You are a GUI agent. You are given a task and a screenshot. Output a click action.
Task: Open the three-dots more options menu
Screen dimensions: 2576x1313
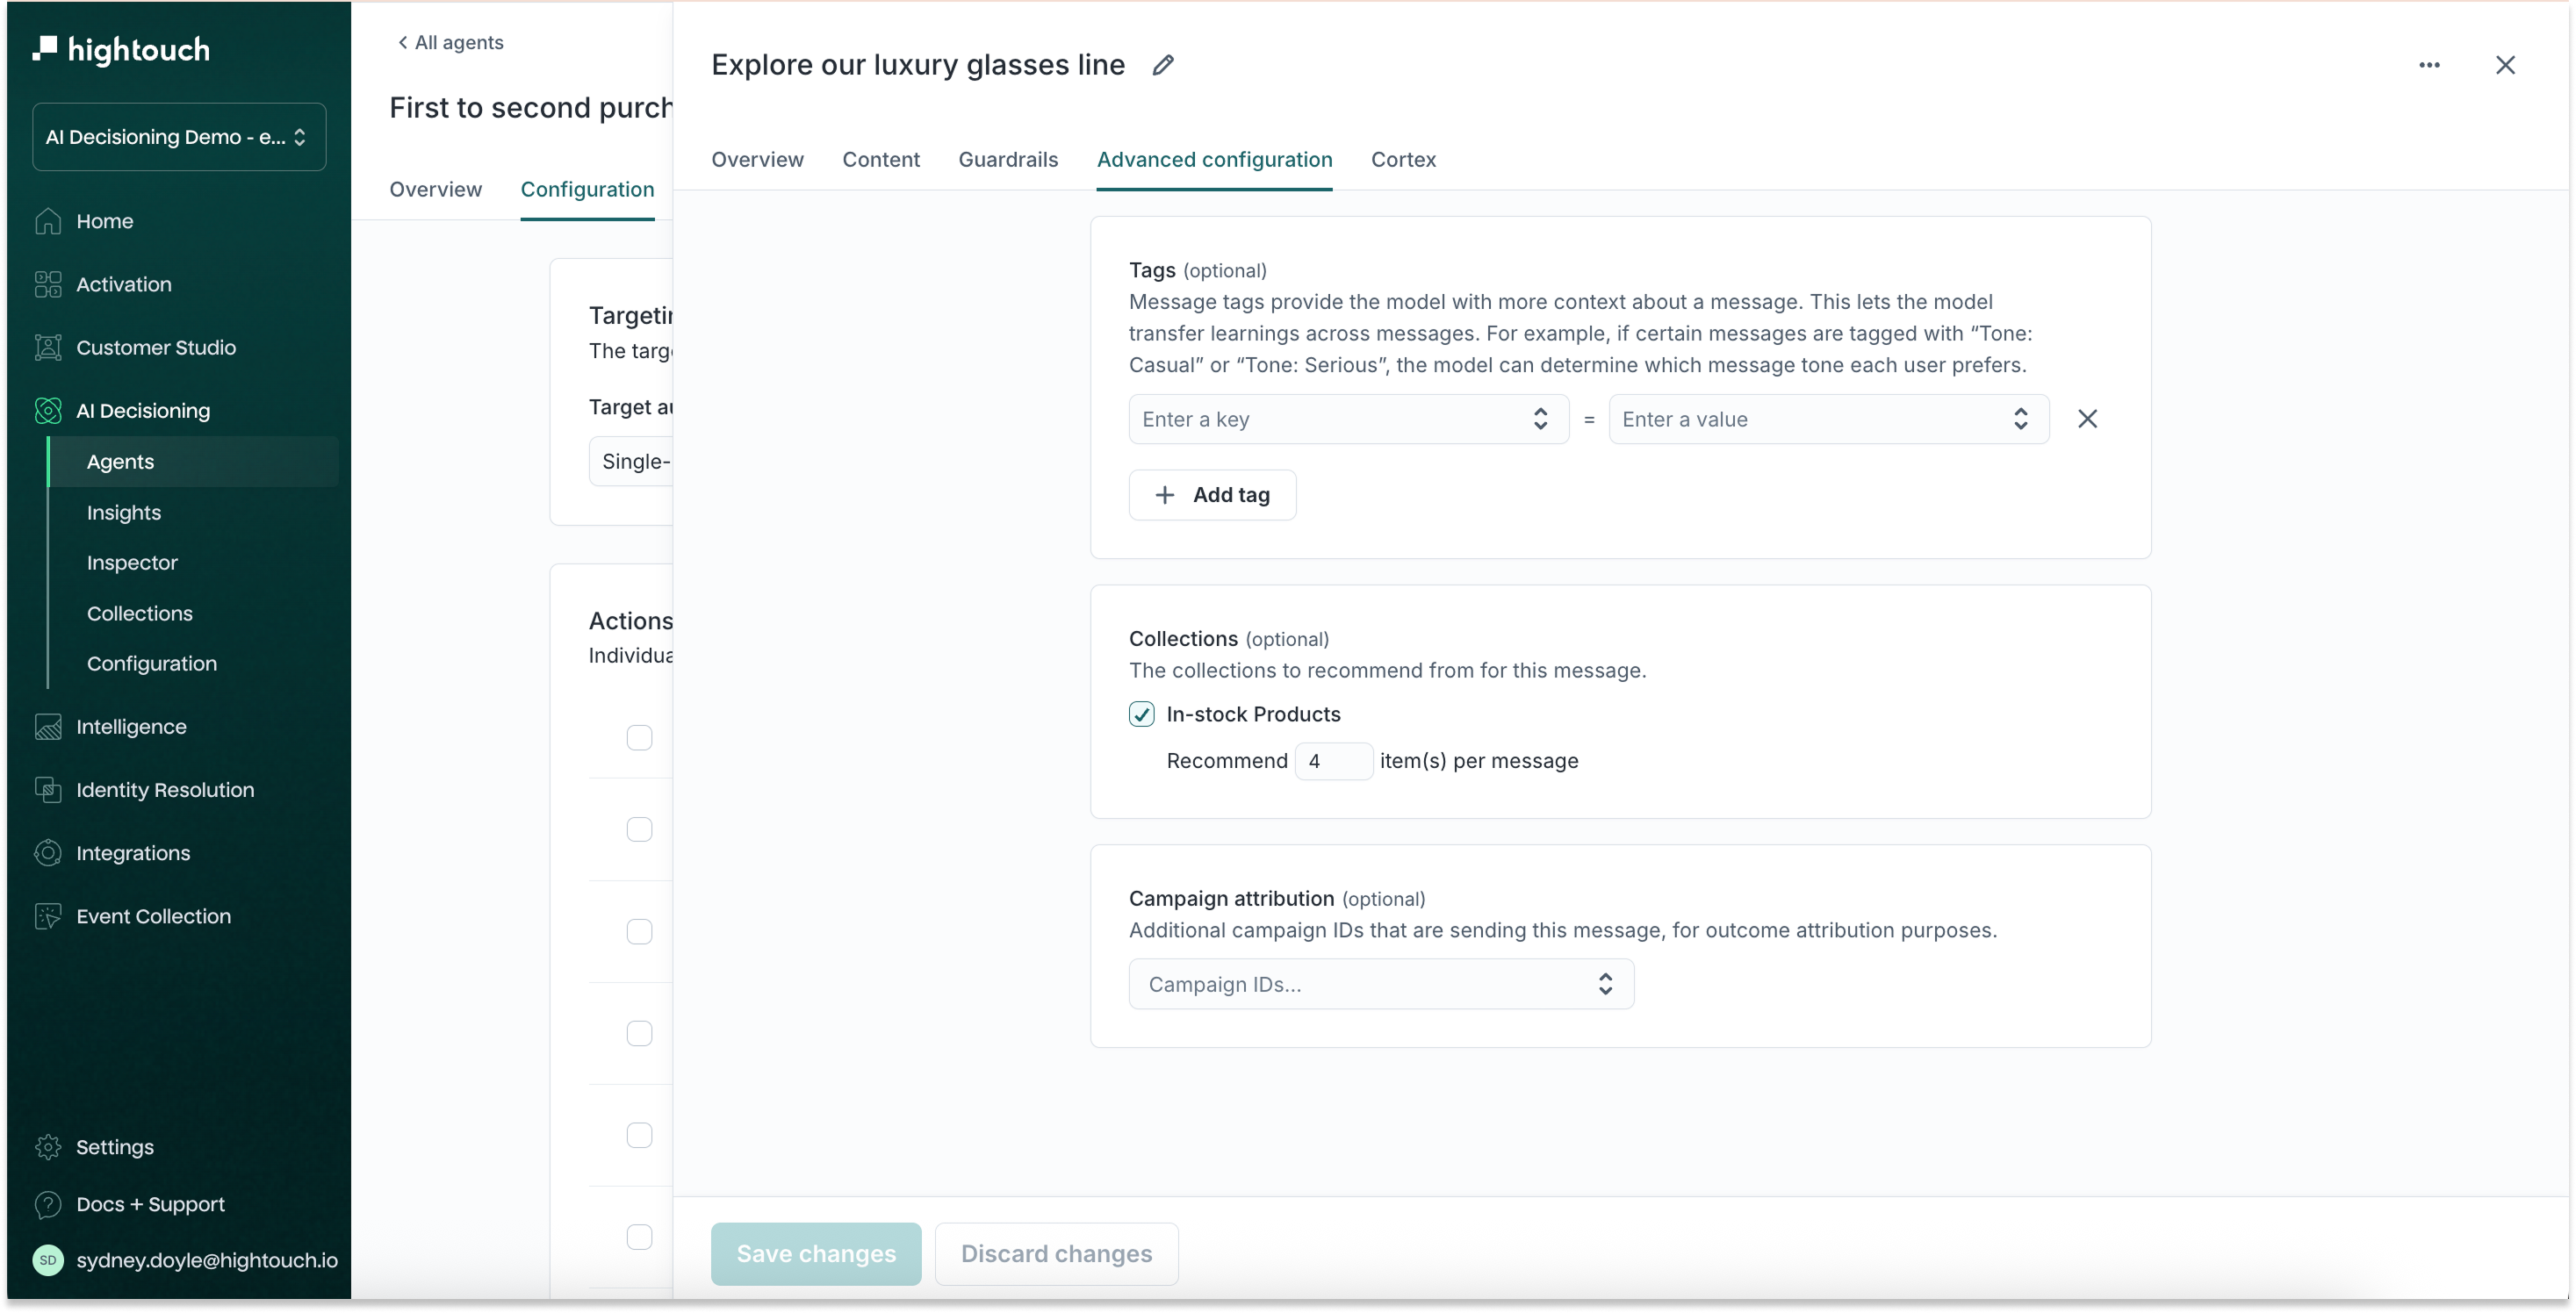2429,65
